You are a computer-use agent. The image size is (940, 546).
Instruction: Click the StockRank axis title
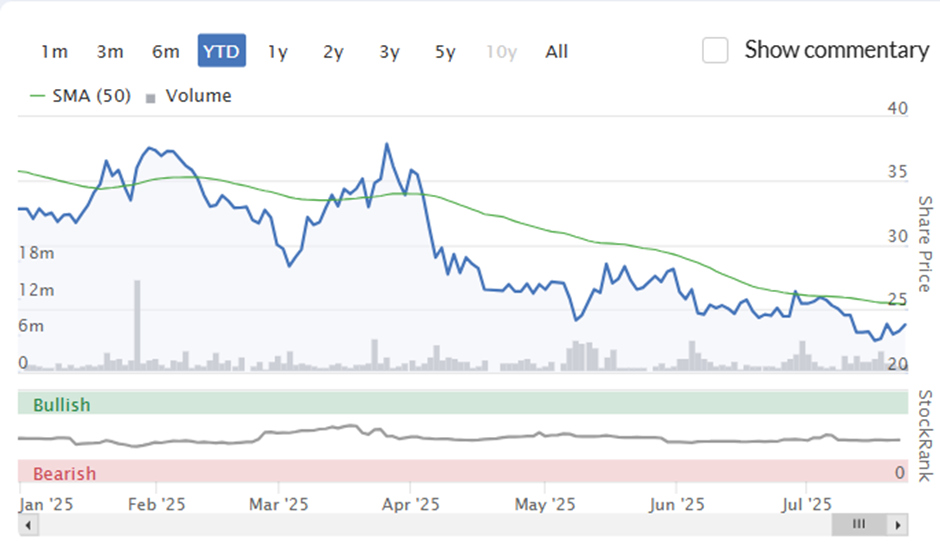[x=925, y=436]
